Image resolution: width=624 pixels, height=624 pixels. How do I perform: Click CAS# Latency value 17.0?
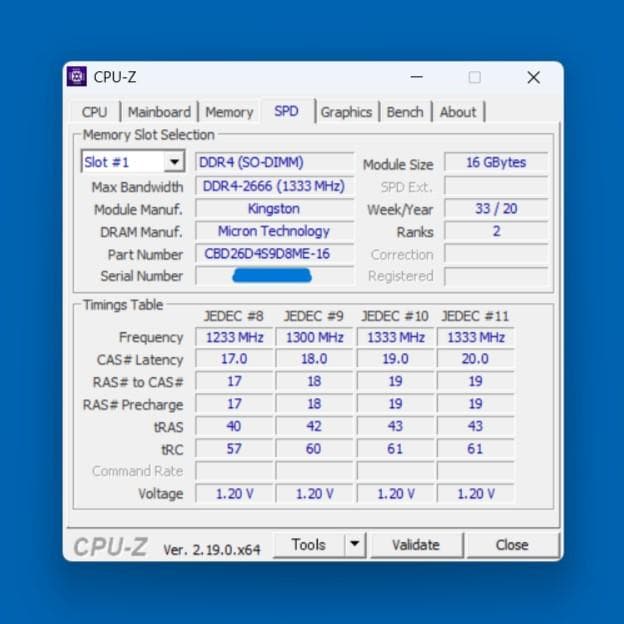click(x=234, y=359)
